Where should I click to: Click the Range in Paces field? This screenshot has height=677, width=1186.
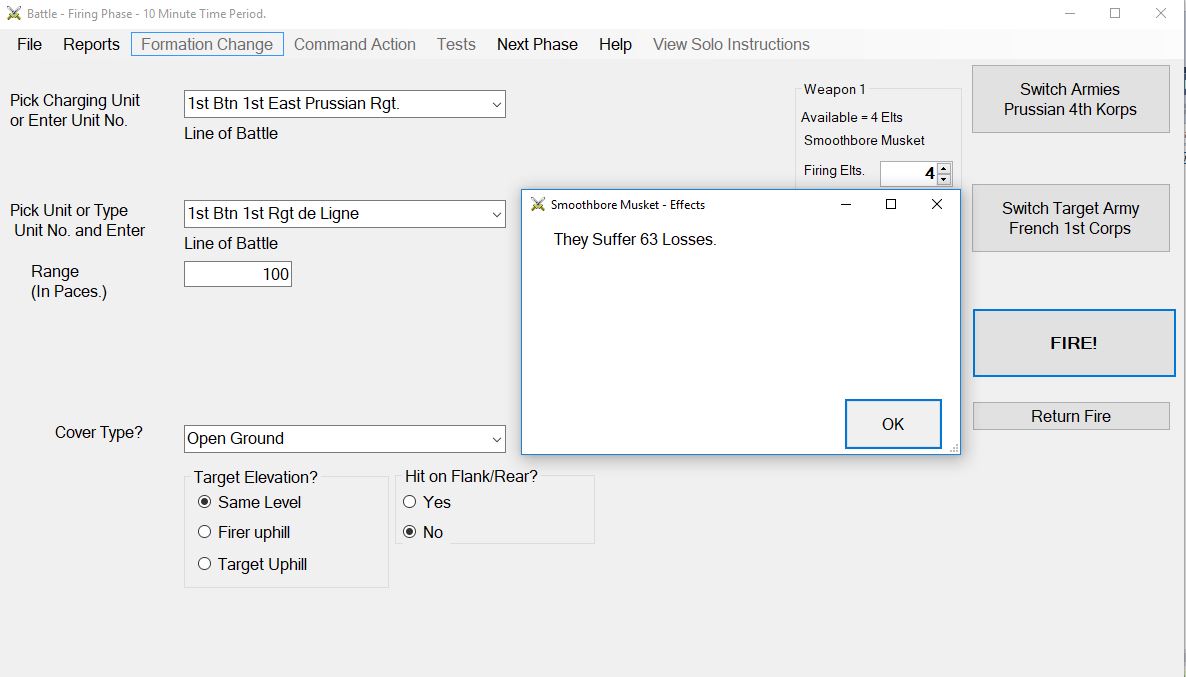(238, 274)
